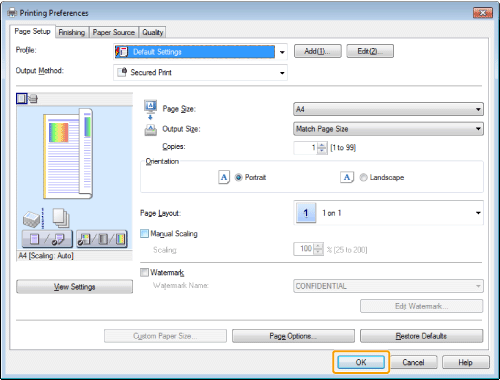This screenshot has width=500, height=380.
Task: Expand the Output Method dropdown
Action: pyautogui.click(x=200, y=72)
